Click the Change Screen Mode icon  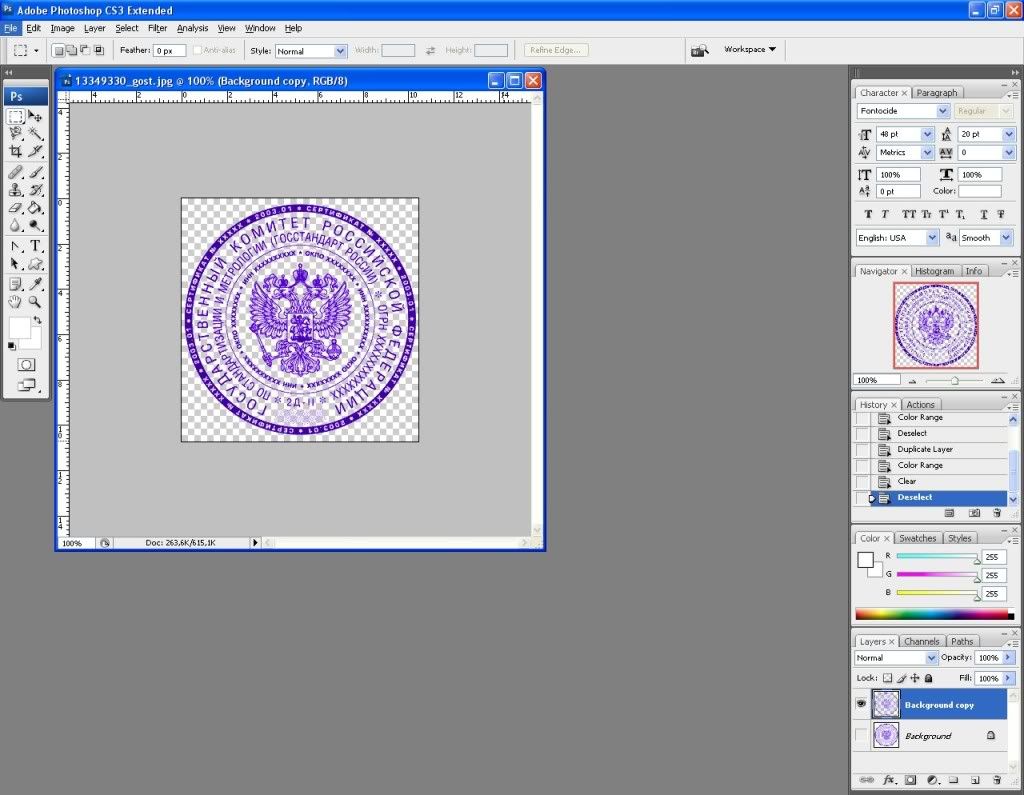(26, 385)
